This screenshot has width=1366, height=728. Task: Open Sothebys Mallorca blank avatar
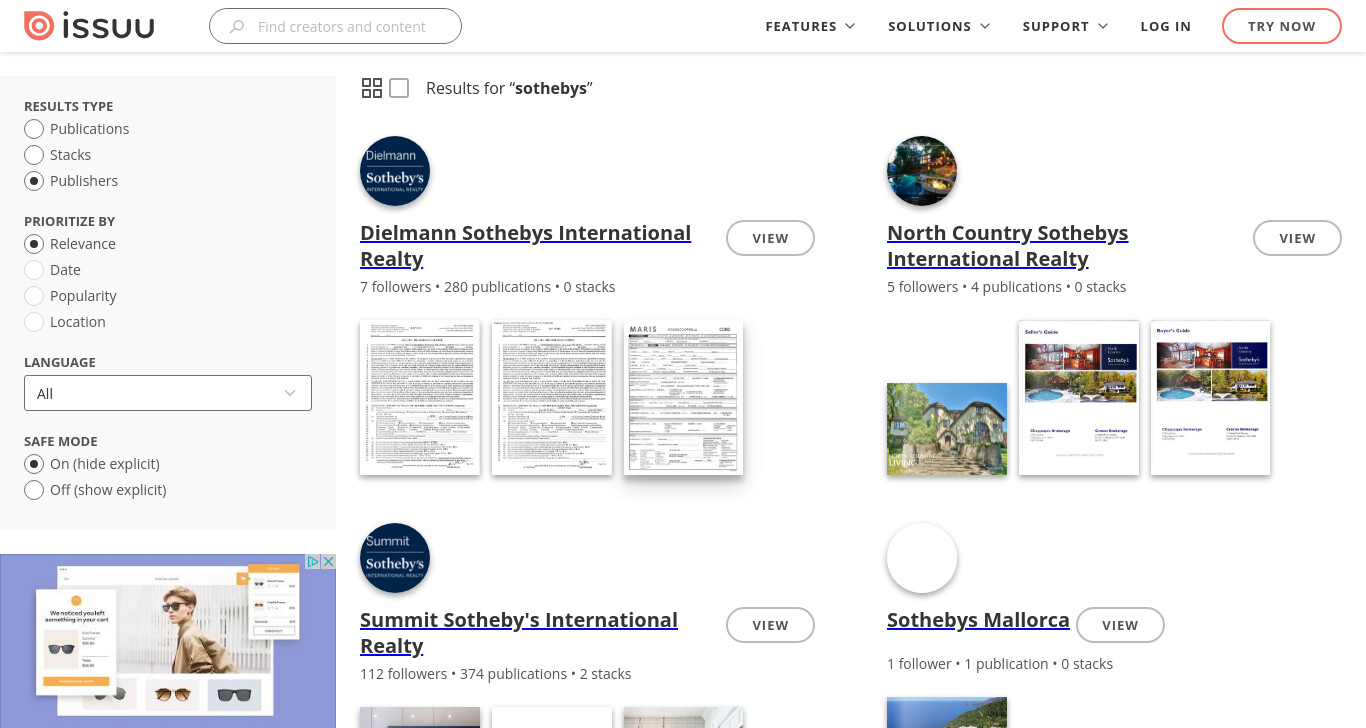922,558
